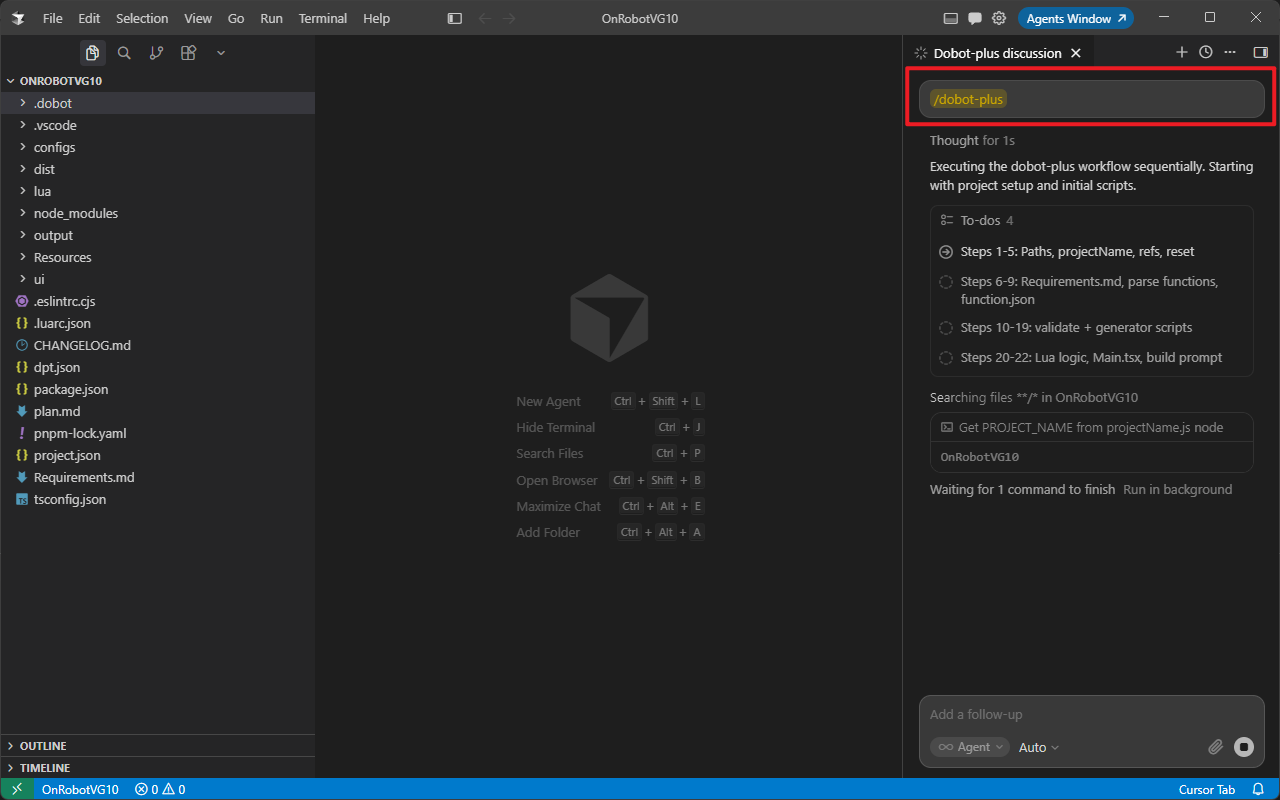Expand the configs folder

(157, 147)
